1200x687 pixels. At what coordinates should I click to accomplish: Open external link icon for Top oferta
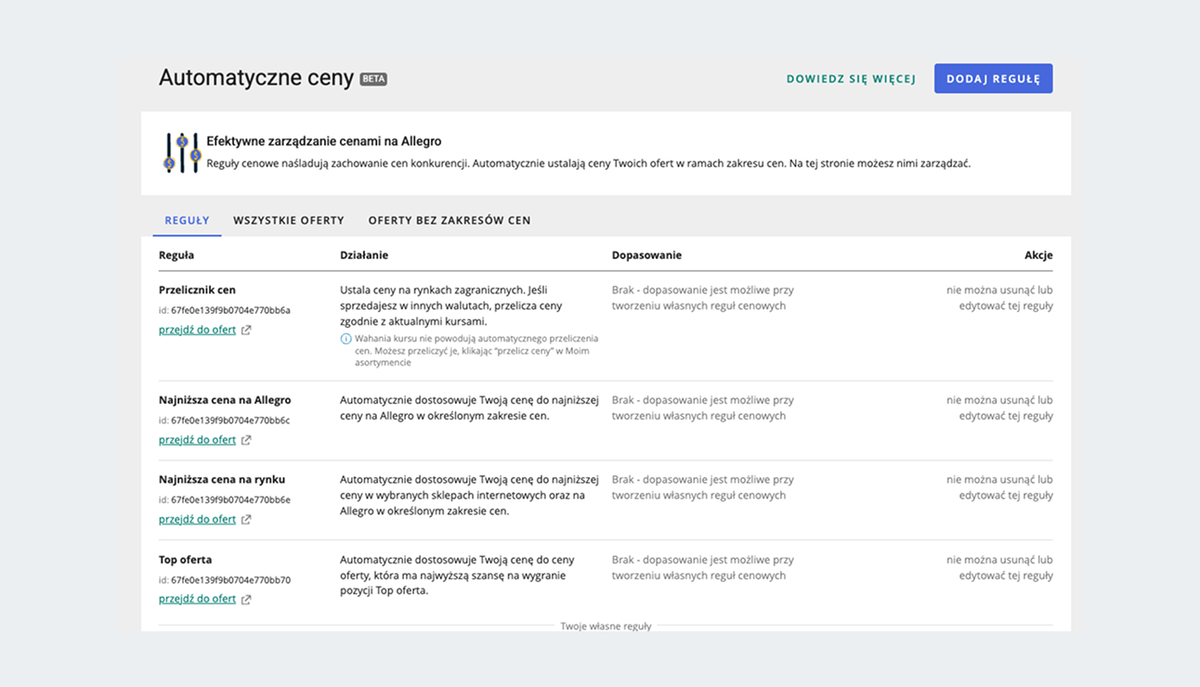coord(246,600)
